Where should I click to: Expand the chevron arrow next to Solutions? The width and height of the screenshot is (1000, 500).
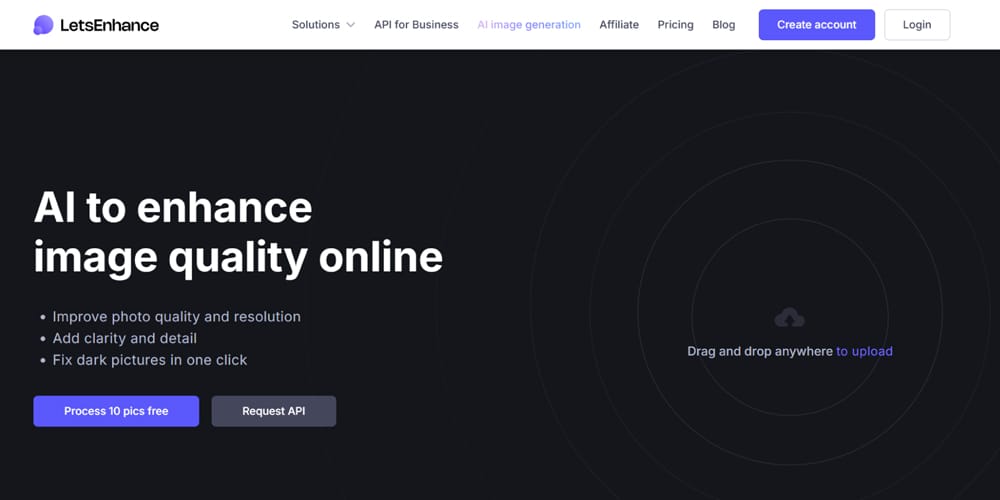click(351, 25)
